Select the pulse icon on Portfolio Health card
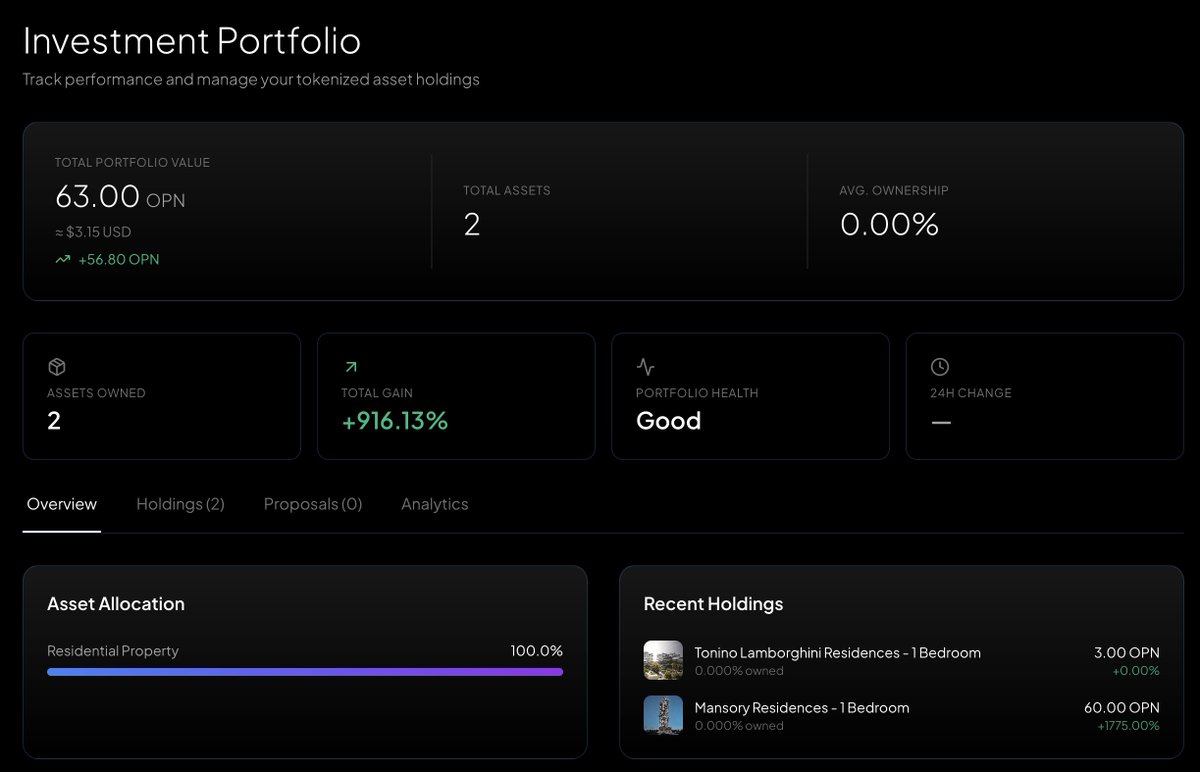The image size is (1200, 772). point(646,366)
